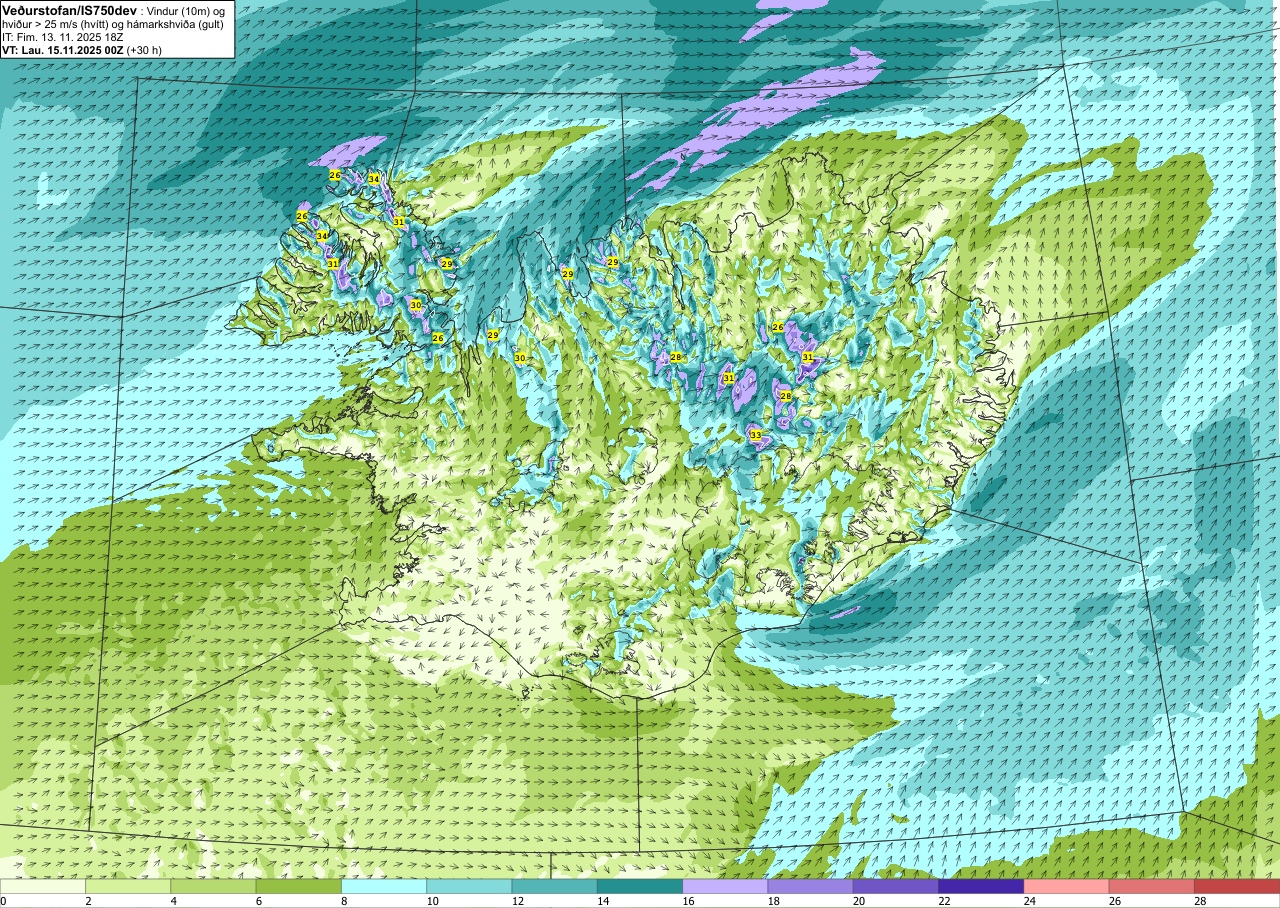Click the legend tick label '8'
The height and width of the screenshot is (908, 1280).
click(343, 901)
